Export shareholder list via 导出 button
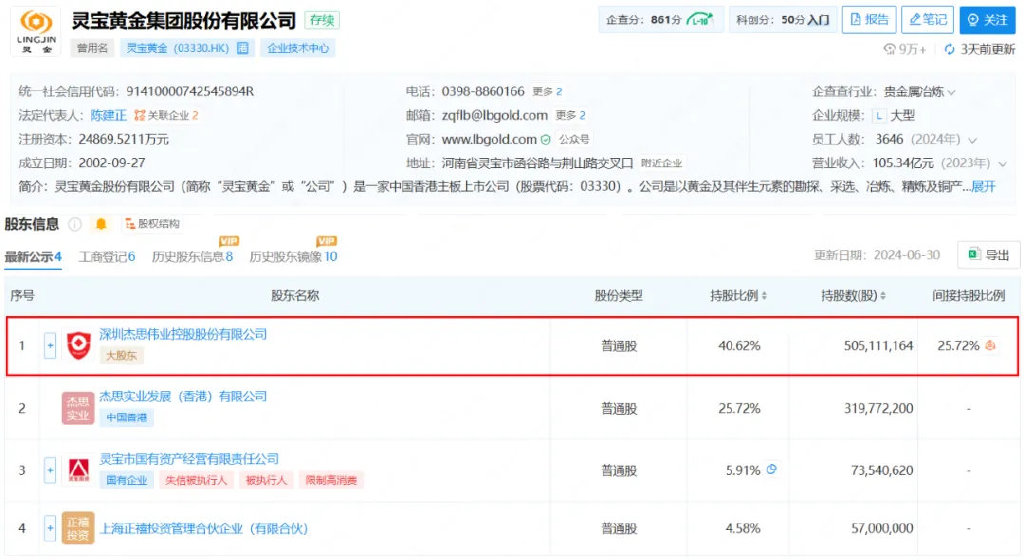The width and height of the screenshot is (1024, 560). (x=988, y=255)
